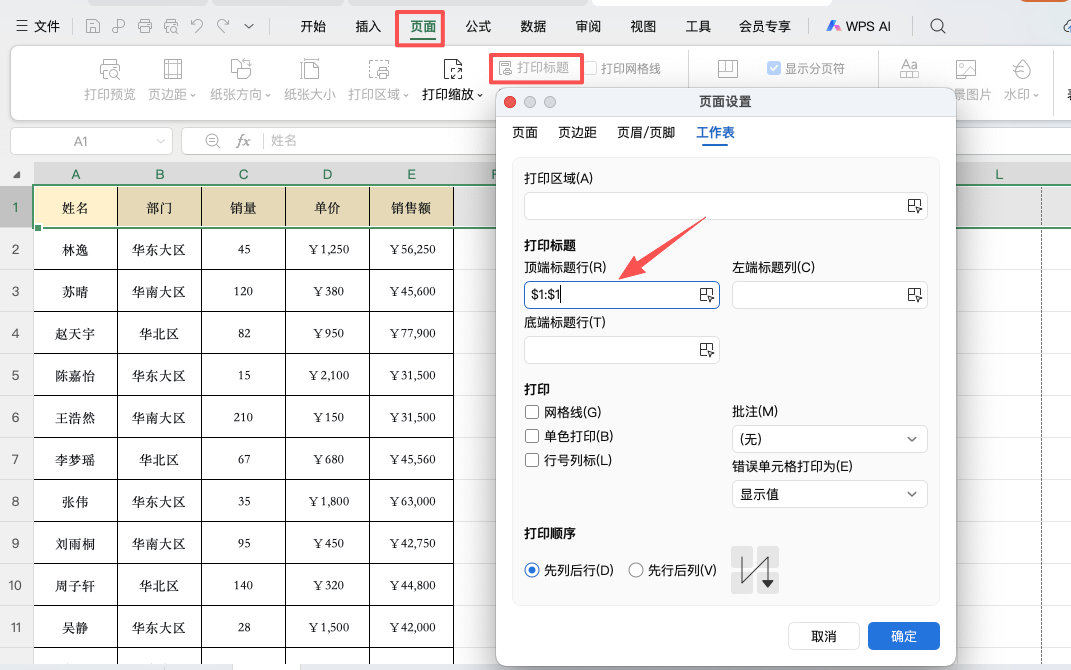Click the 打印标题 ribbon button
Image resolution: width=1071 pixels, height=670 pixels.
[535, 68]
